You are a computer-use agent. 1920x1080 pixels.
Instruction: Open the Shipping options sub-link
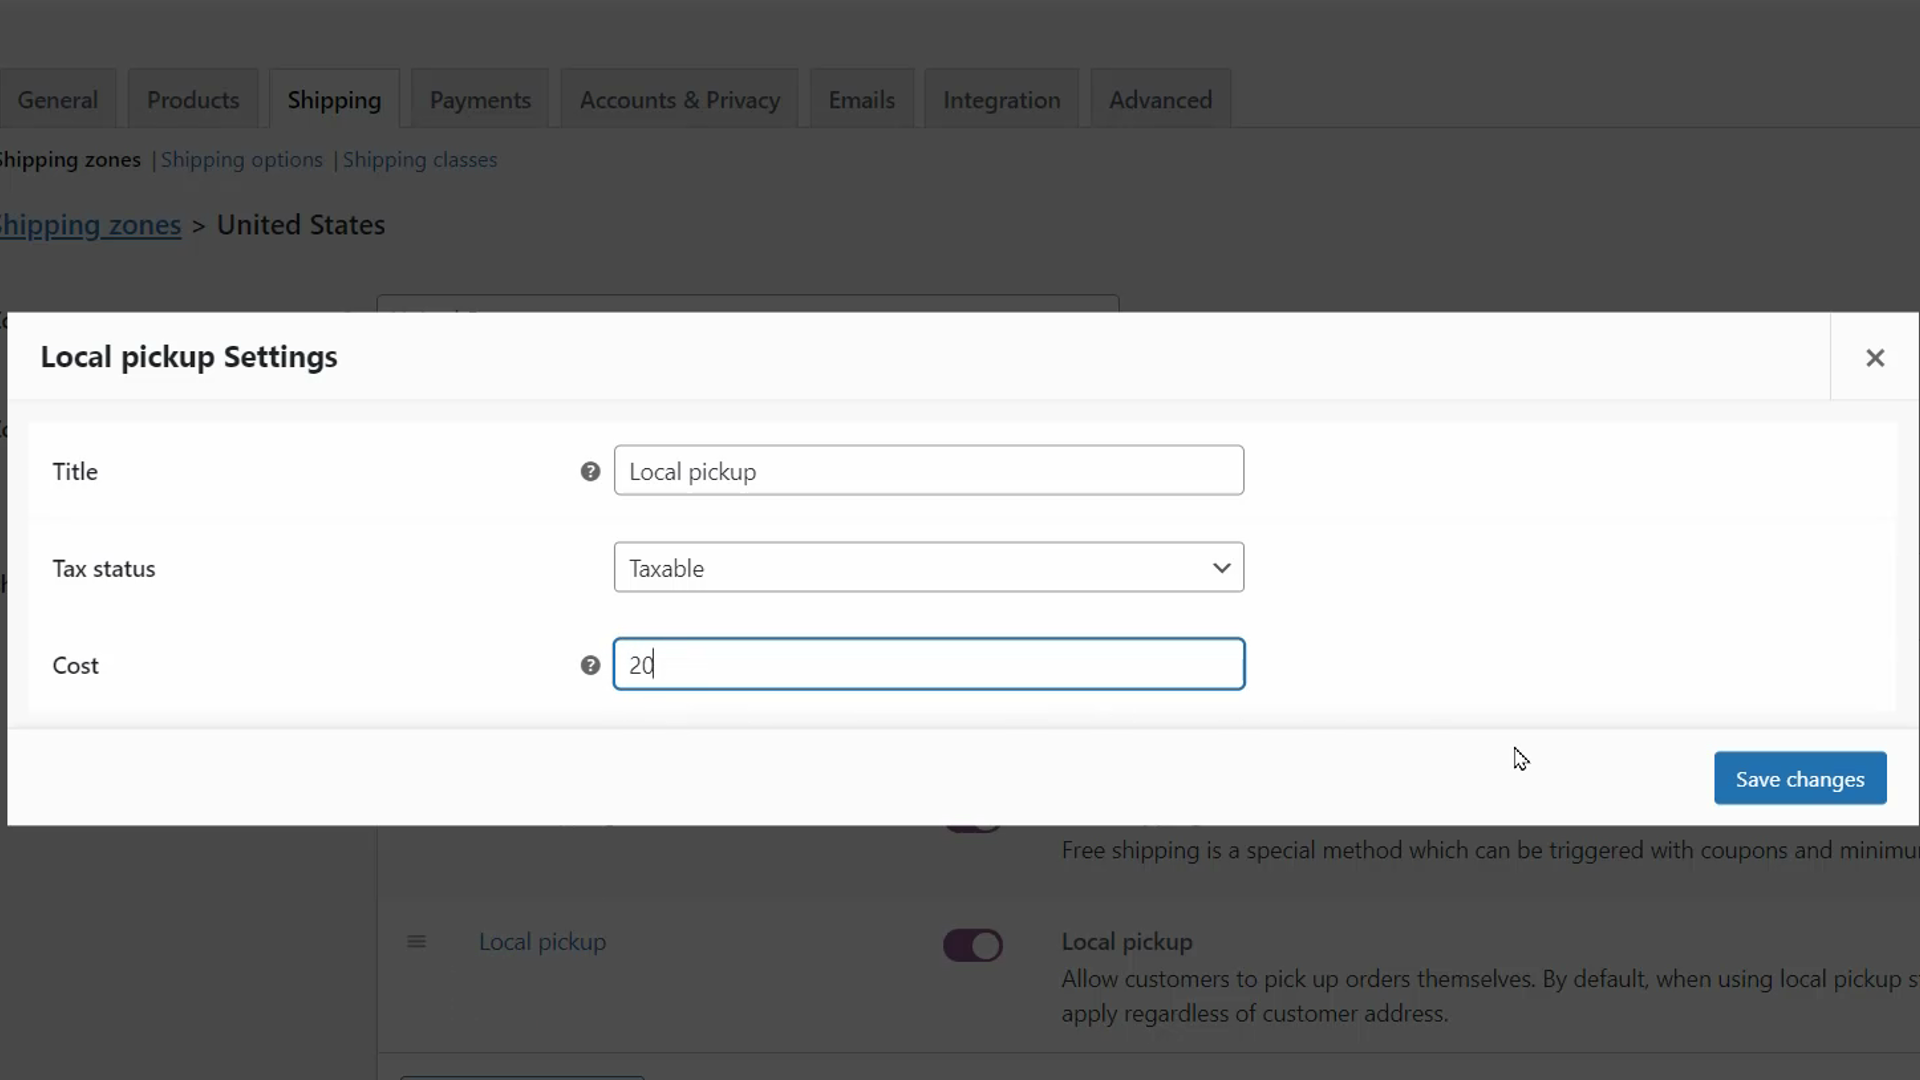coord(242,160)
